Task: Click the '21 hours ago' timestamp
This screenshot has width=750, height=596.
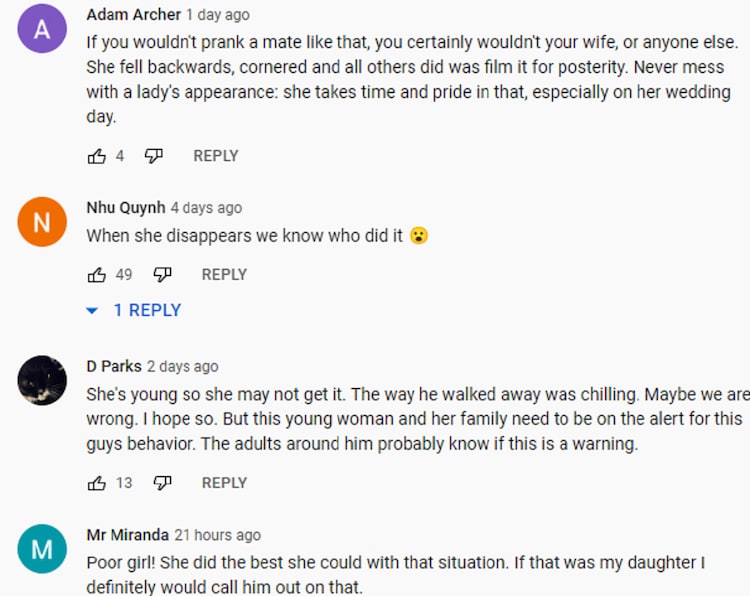Action: 217,535
